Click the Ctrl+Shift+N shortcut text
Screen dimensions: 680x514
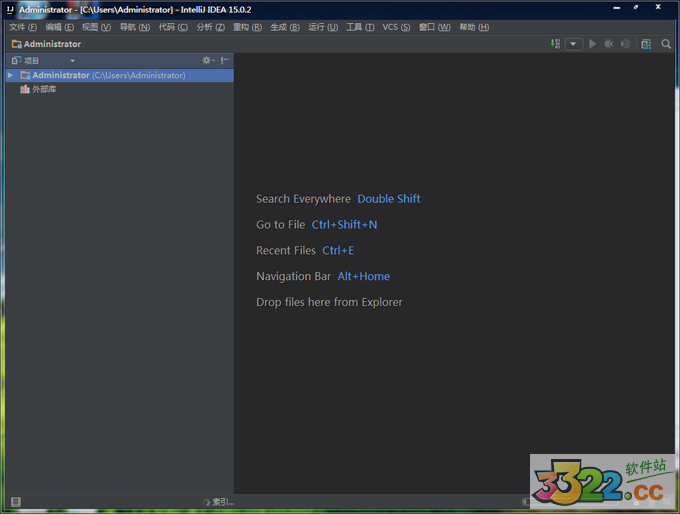pos(344,225)
